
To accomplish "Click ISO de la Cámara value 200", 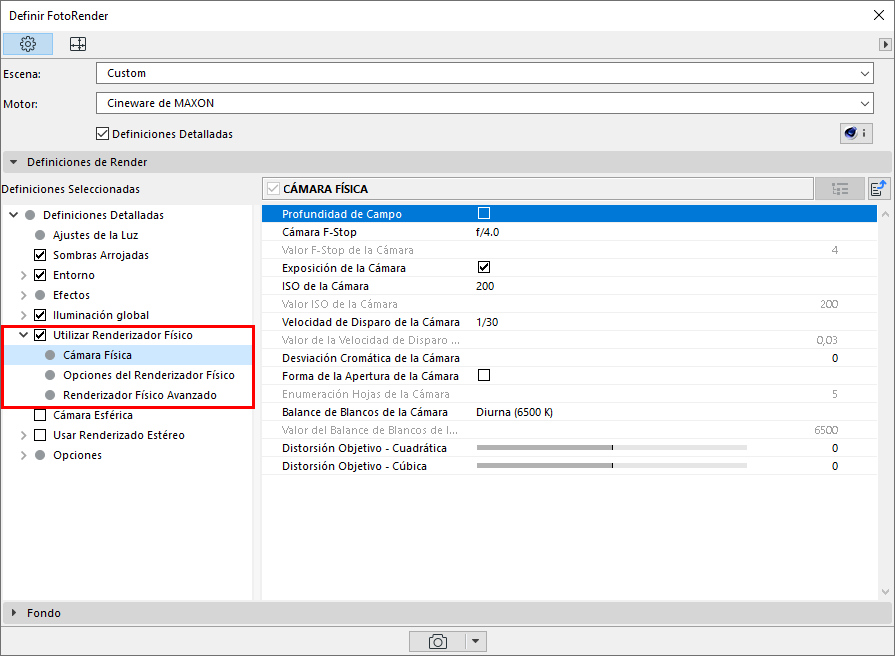I will pyautogui.click(x=485, y=286).
